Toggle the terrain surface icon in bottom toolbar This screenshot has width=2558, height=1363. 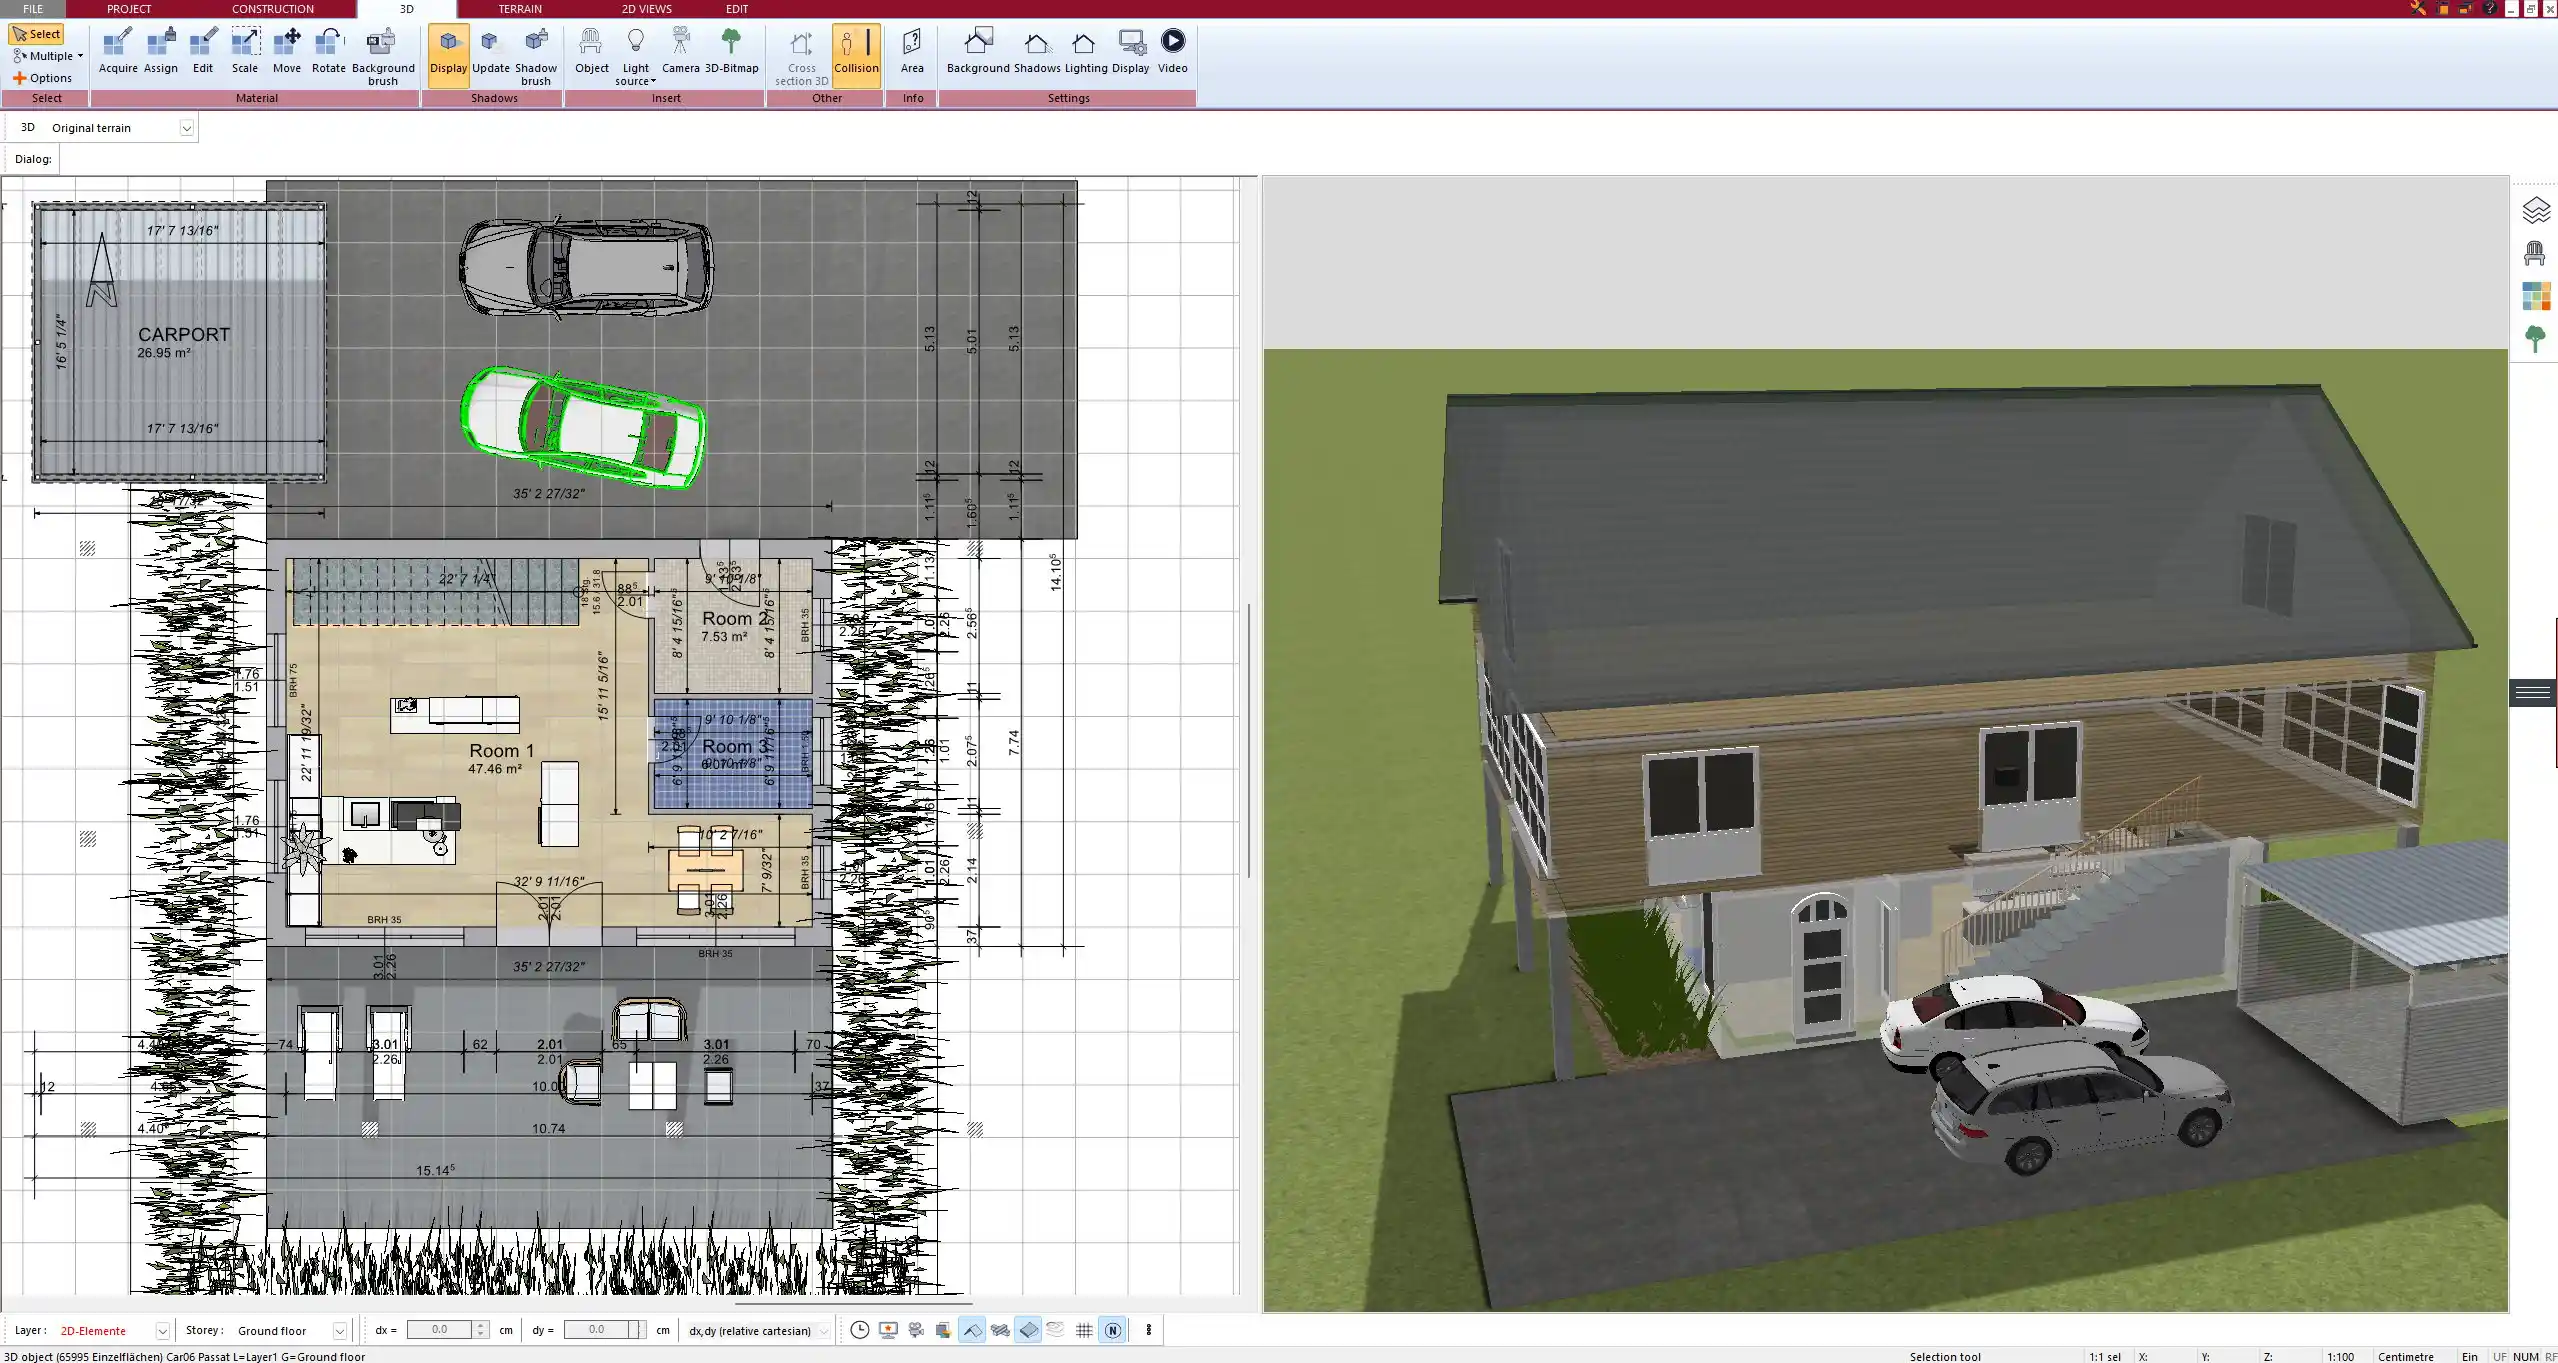pyautogui.click(x=1028, y=1330)
